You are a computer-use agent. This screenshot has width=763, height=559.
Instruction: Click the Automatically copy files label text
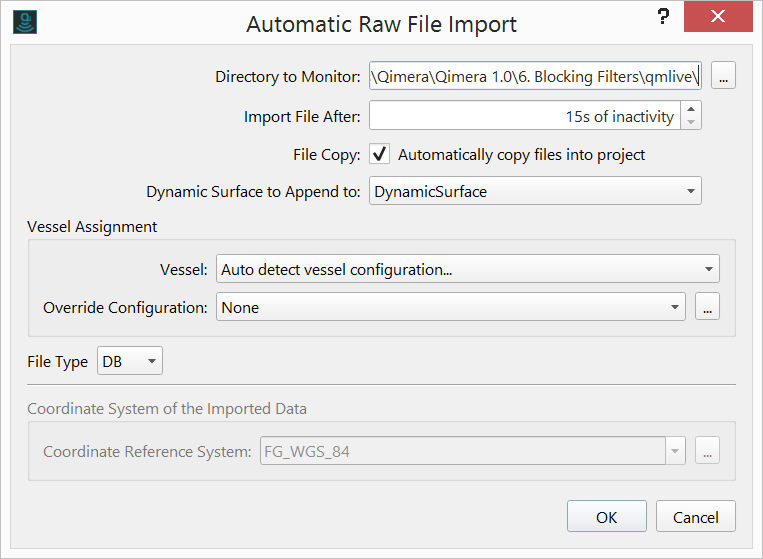521,155
